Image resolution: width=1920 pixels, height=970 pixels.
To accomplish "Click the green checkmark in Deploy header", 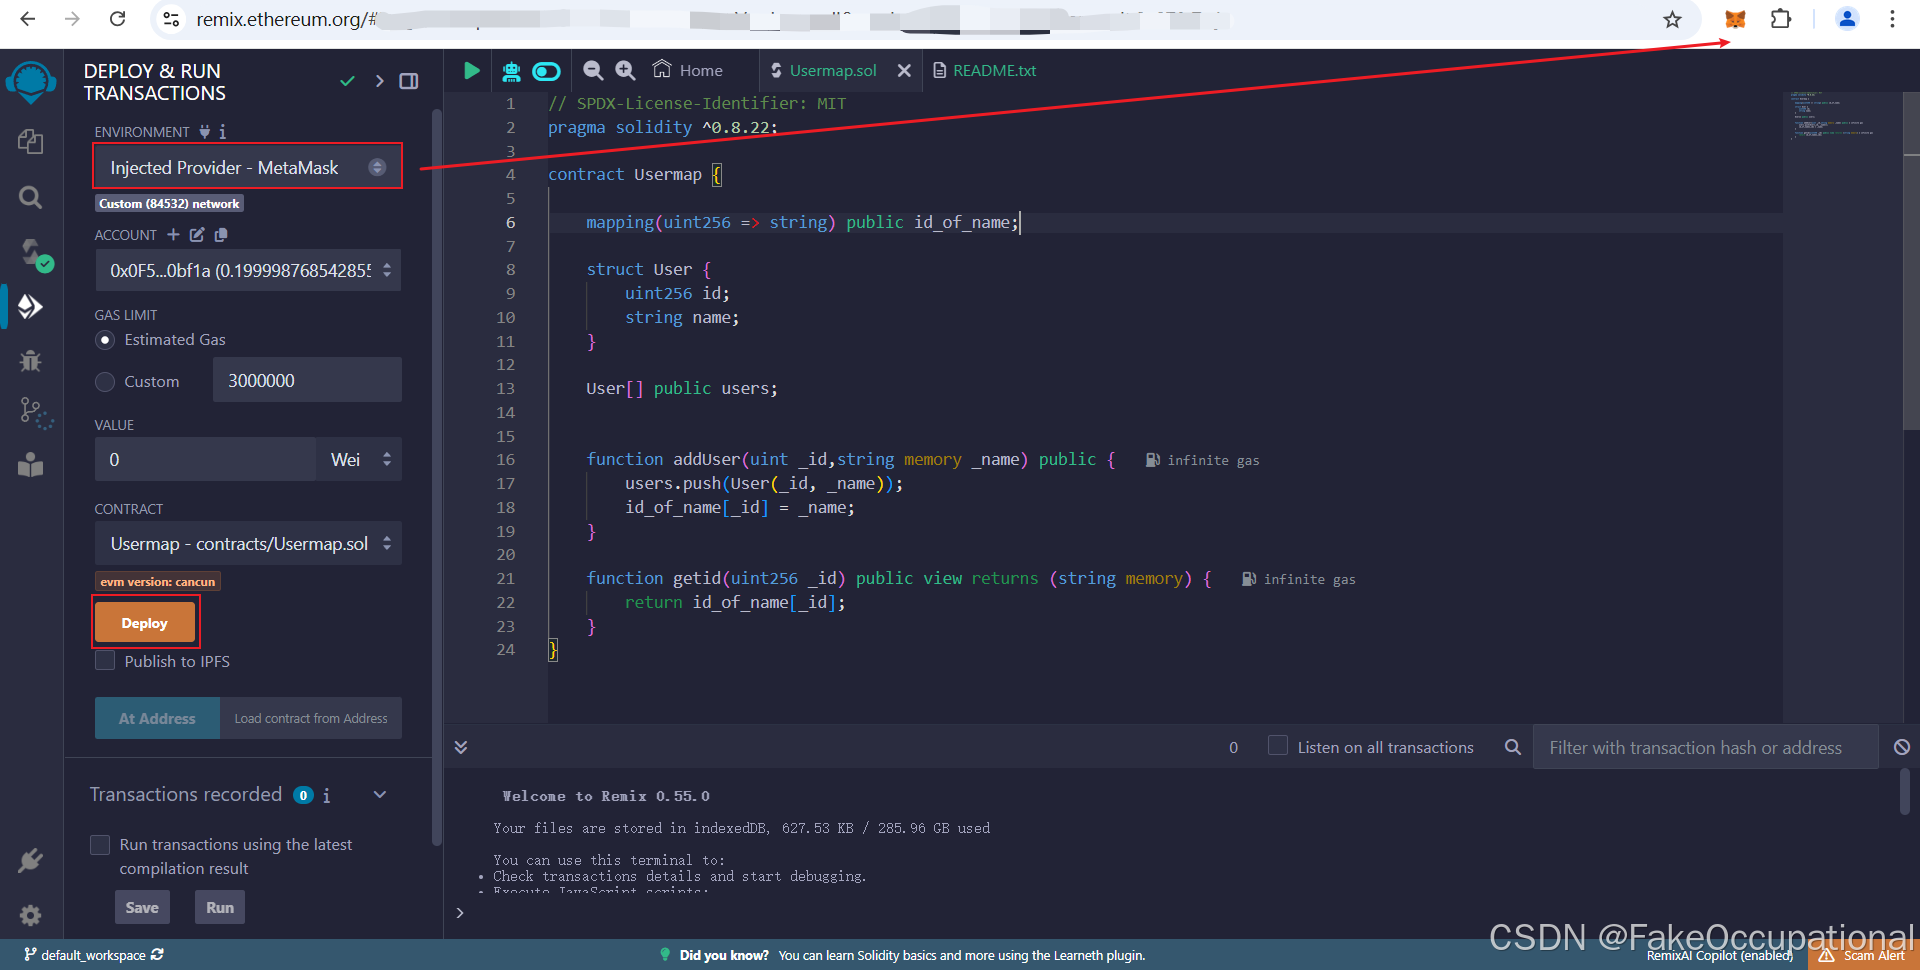I will pos(347,81).
